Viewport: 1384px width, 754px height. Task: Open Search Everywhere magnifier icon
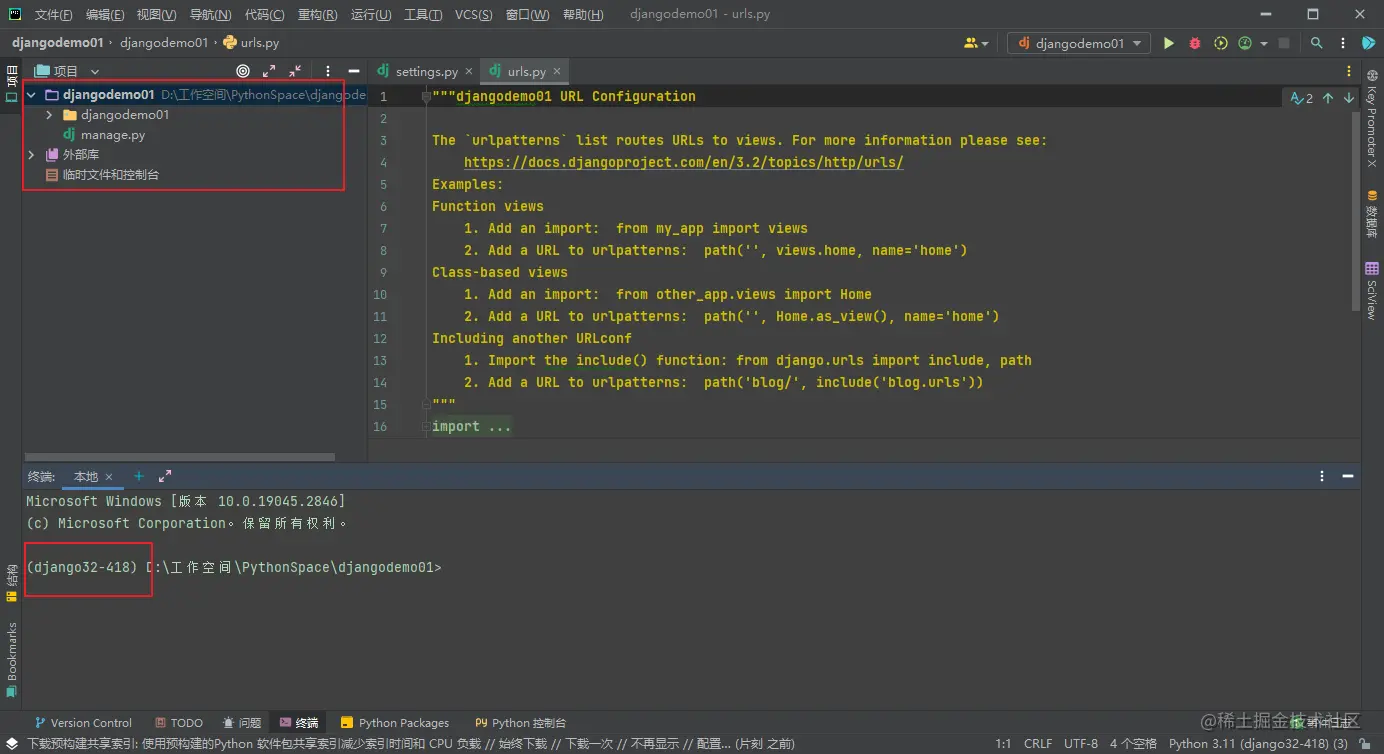click(x=1317, y=43)
